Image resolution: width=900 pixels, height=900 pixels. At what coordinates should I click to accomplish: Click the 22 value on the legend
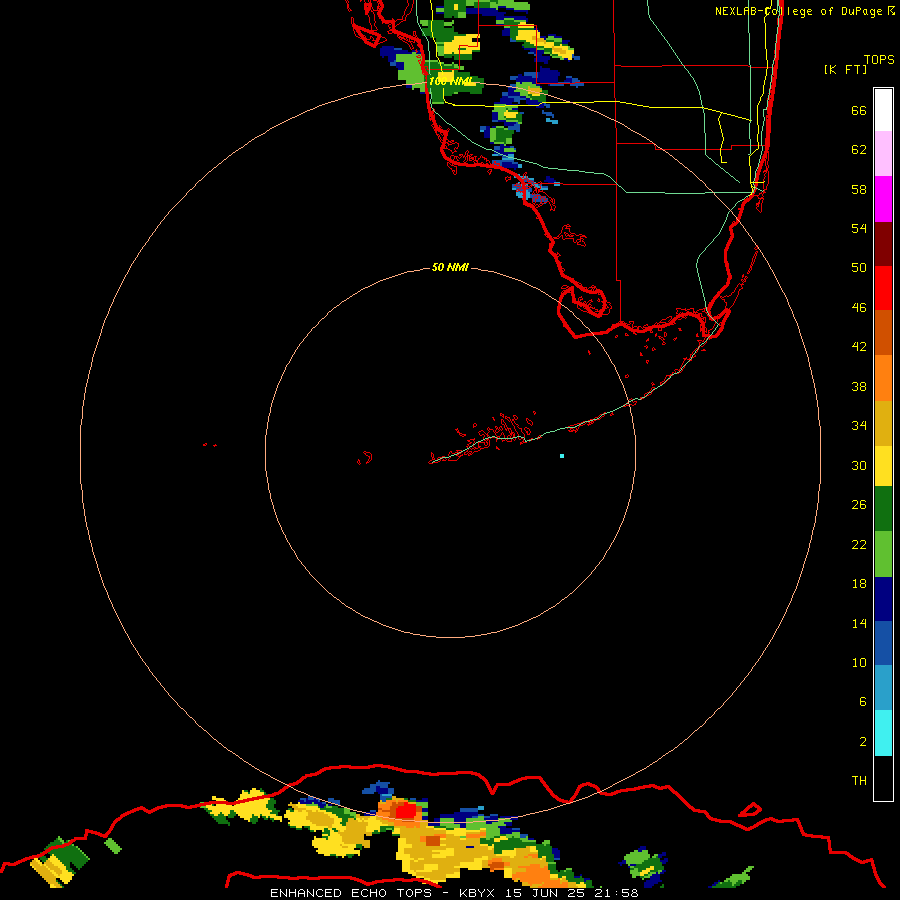click(859, 544)
